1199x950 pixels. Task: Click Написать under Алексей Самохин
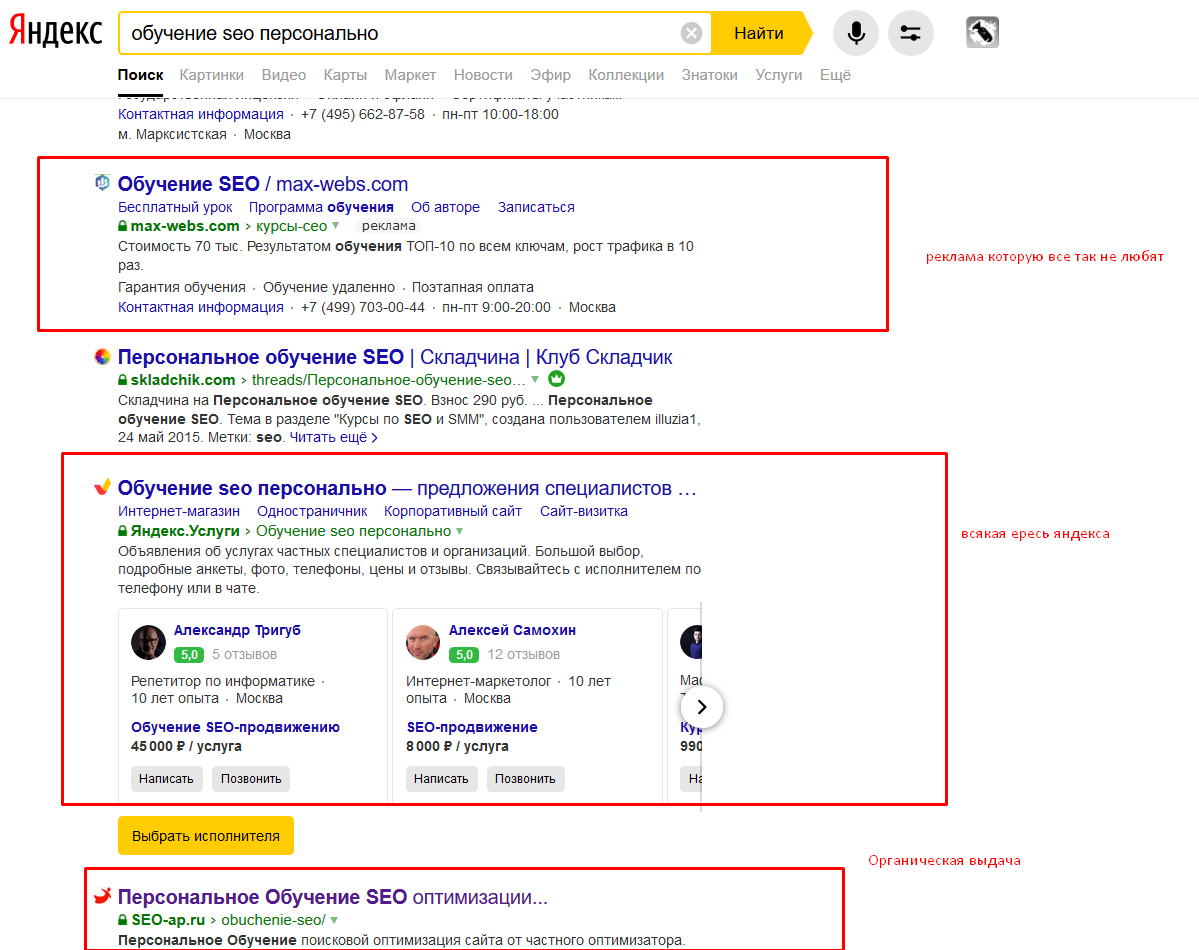point(441,779)
